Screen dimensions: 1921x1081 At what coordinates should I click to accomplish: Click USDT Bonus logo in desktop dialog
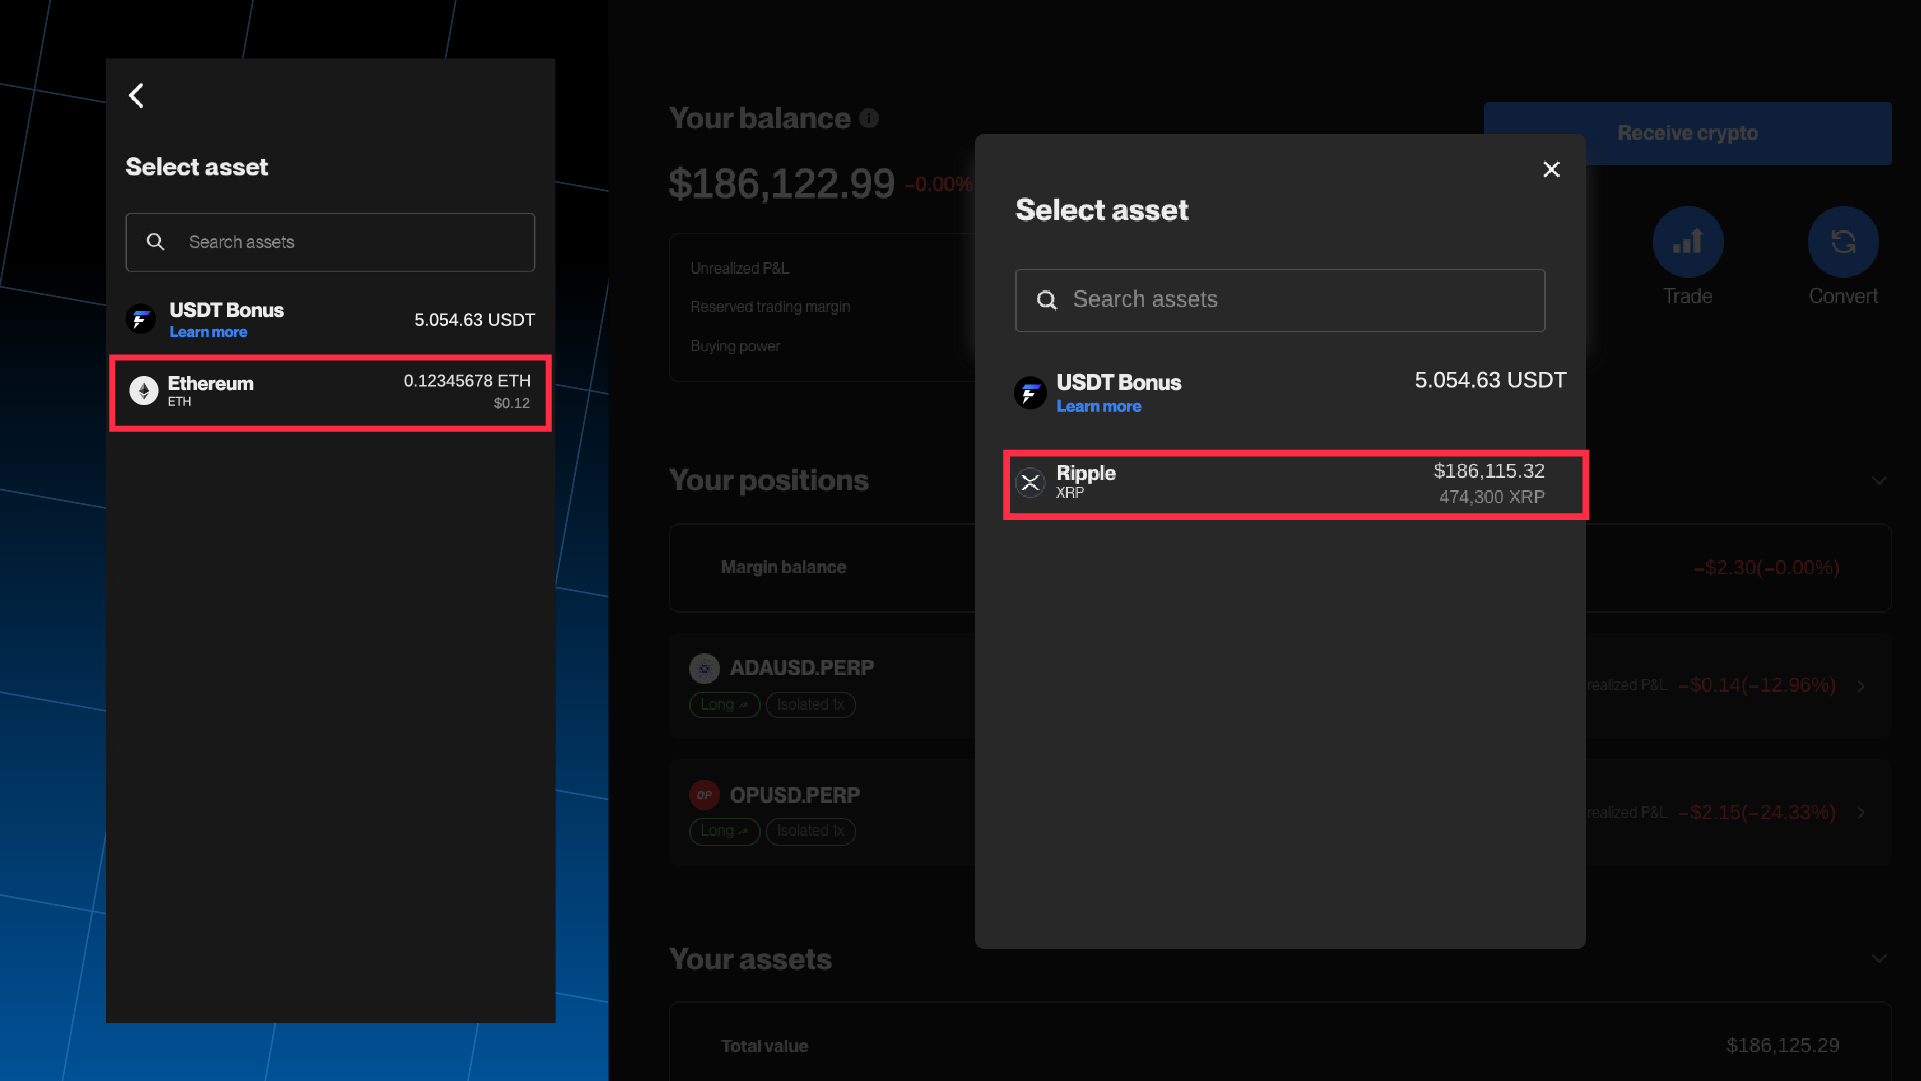pos(1030,393)
